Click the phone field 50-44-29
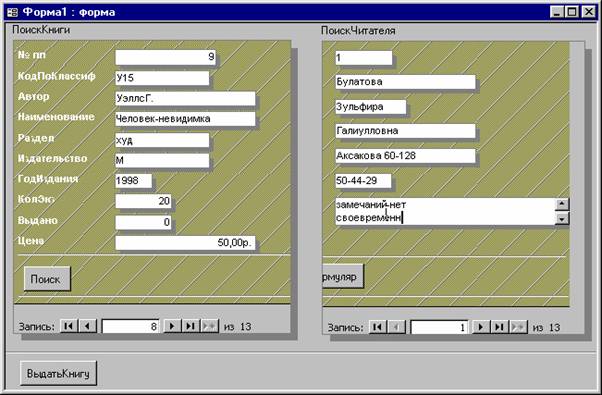This screenshot has height=395, width=602. click(363, 181)
